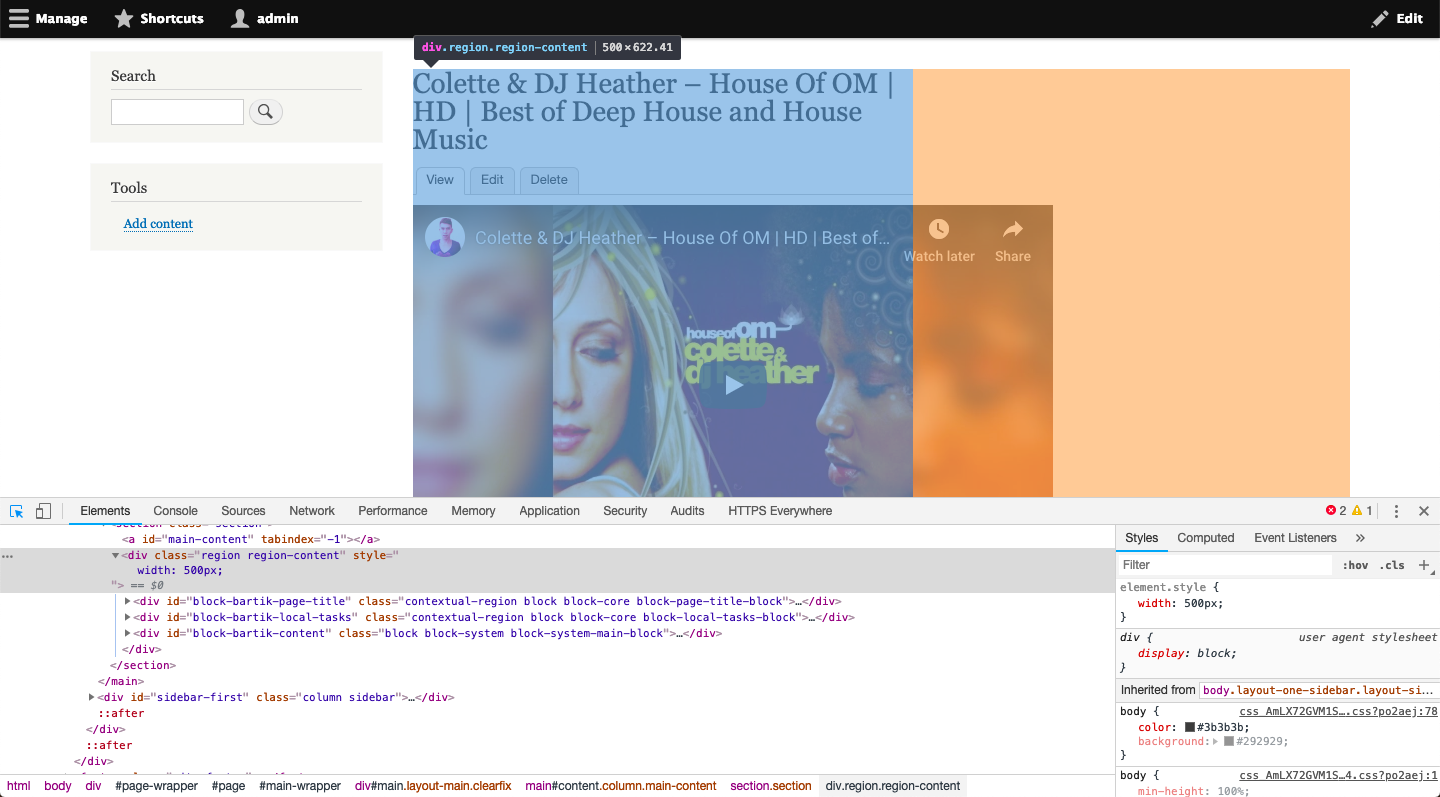Select the Styles pane tab

click(1141, 538)
